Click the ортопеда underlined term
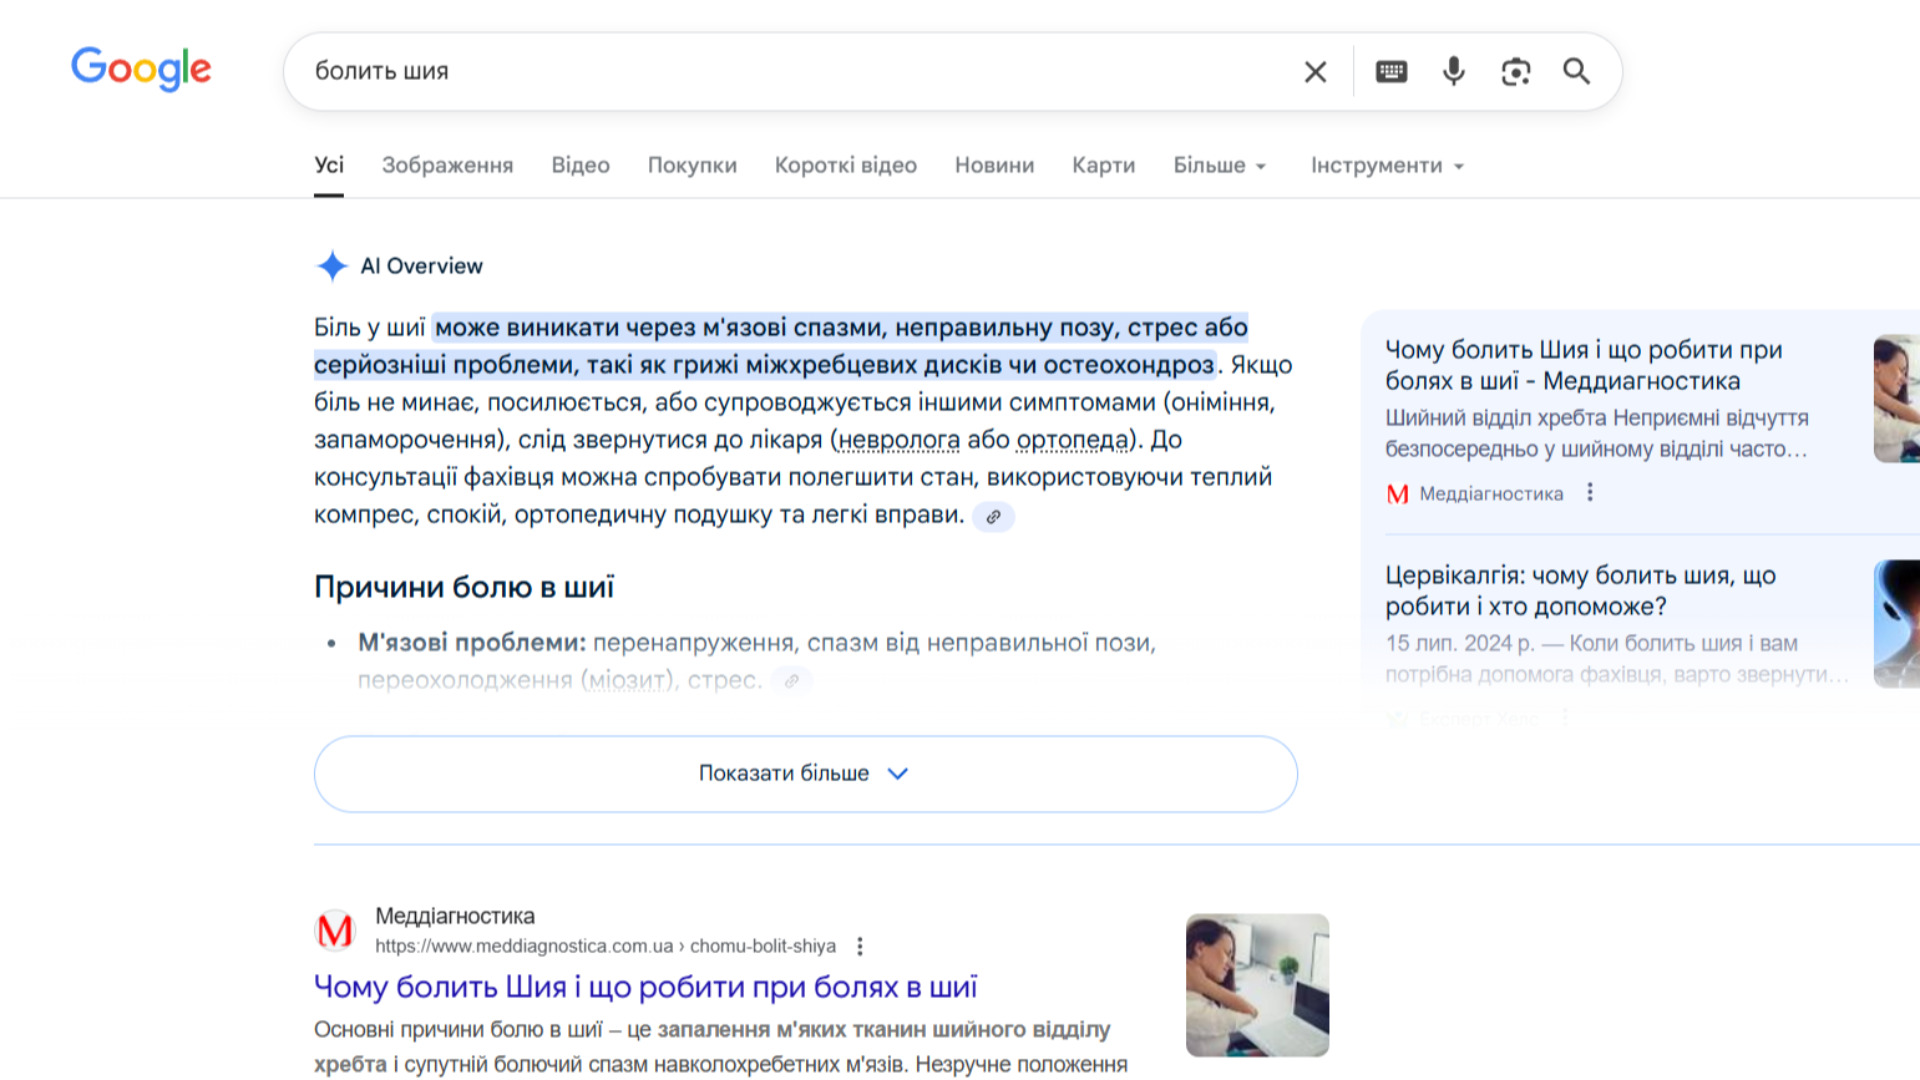Viewport: 1920px width, 1080px height. 1073,440
